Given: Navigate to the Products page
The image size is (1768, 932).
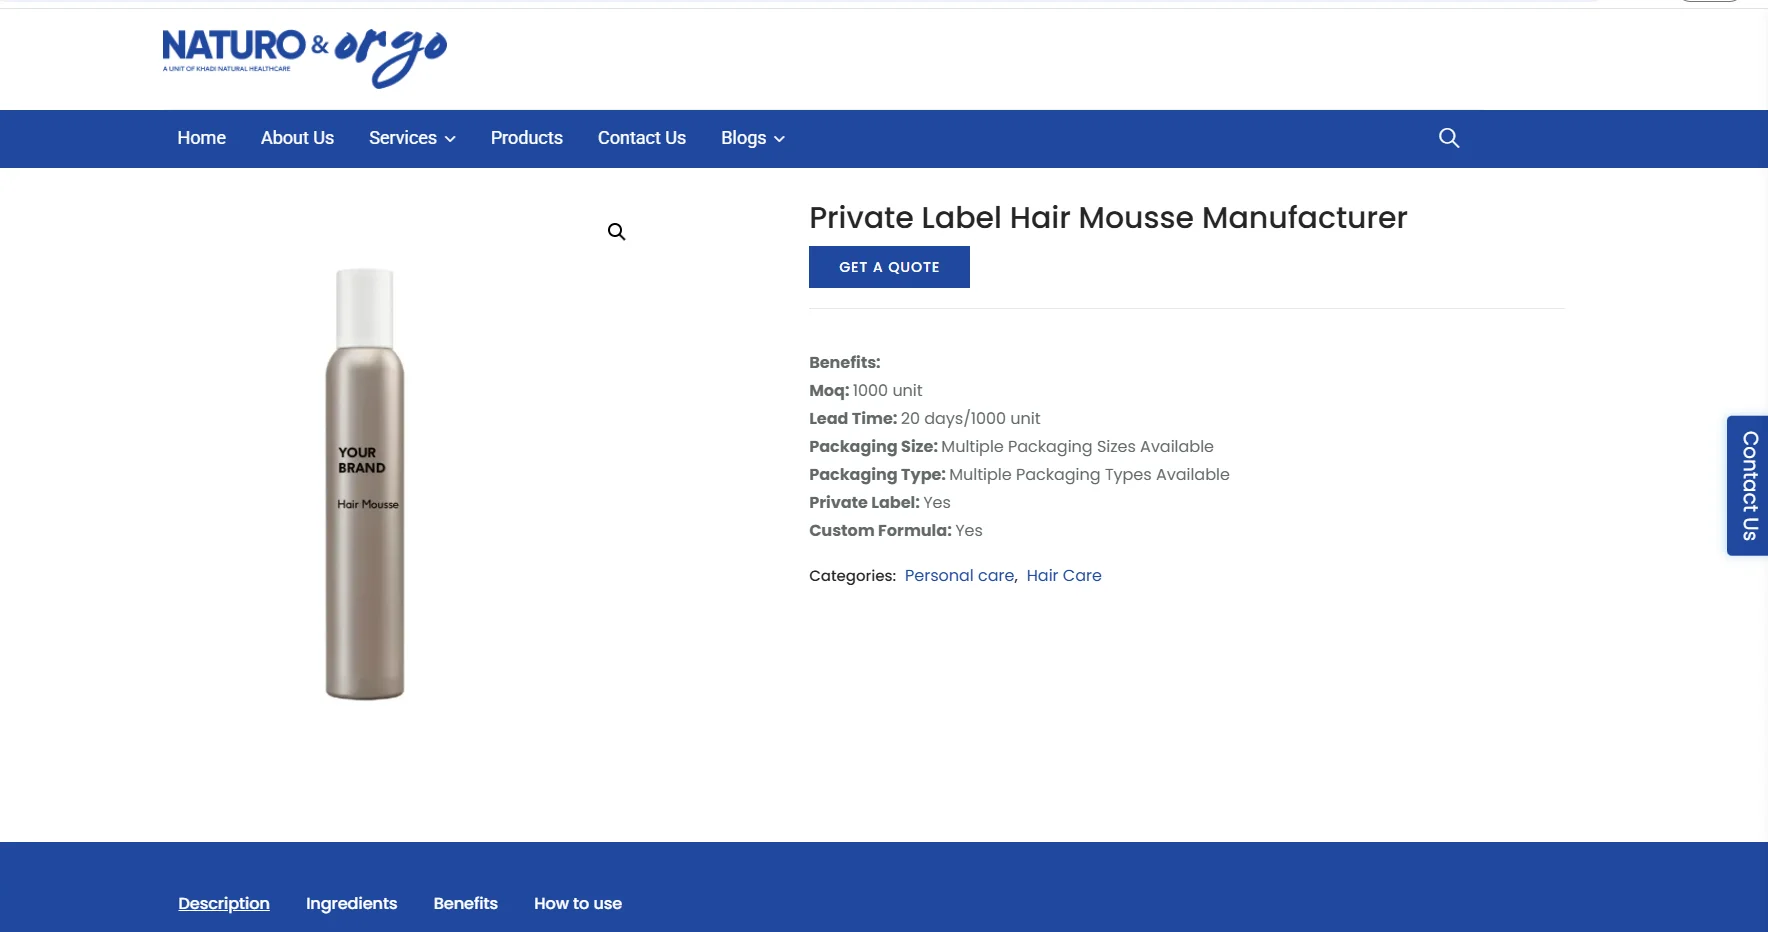Looking at the screenshot, I should 527,137.
